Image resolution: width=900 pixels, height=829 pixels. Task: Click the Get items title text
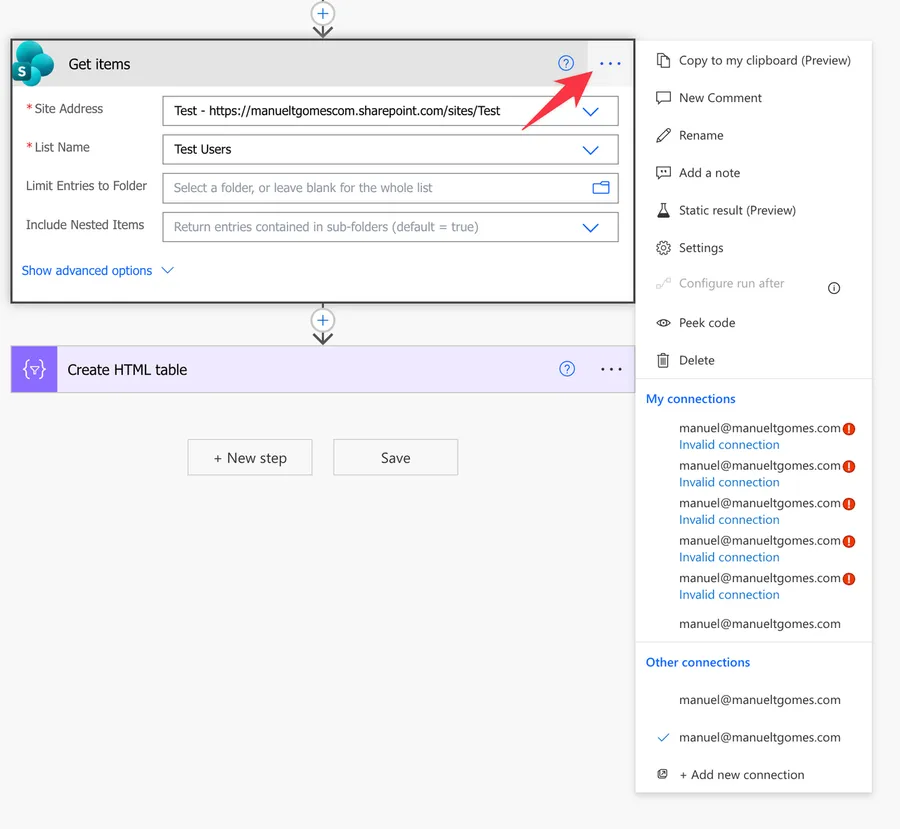[99, 64]
